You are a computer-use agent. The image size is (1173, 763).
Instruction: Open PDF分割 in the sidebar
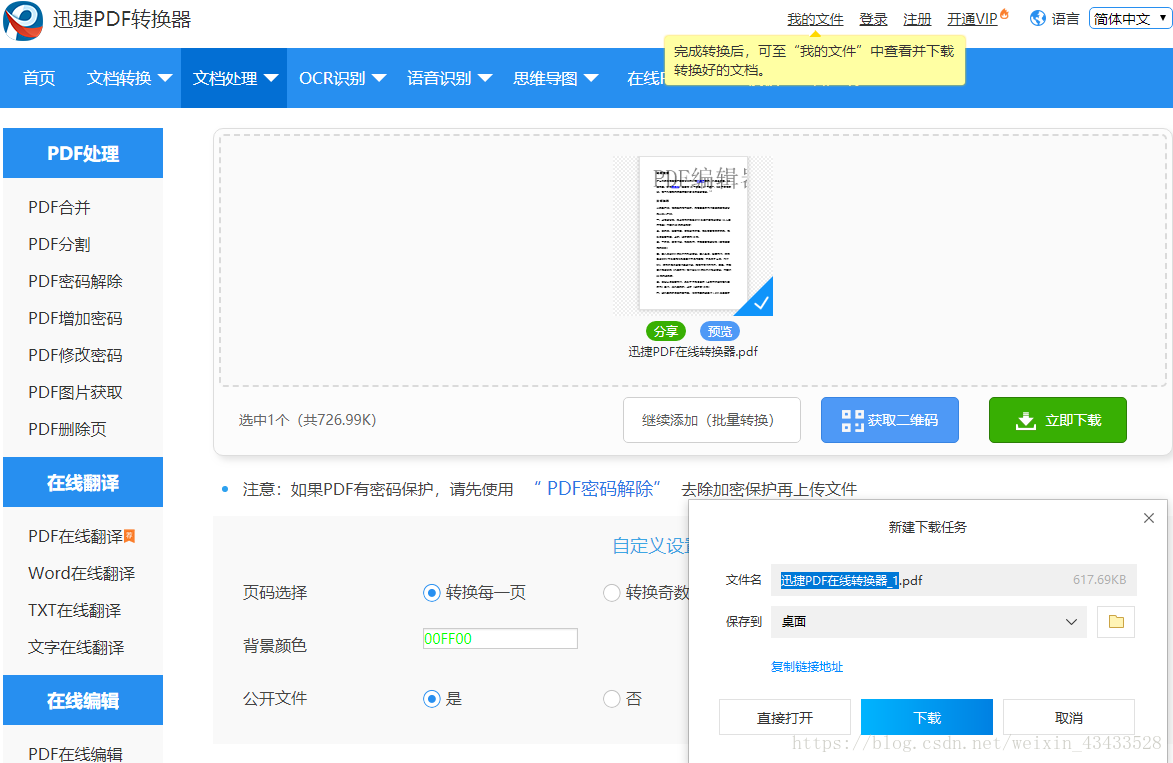click(x=59, y=245)
